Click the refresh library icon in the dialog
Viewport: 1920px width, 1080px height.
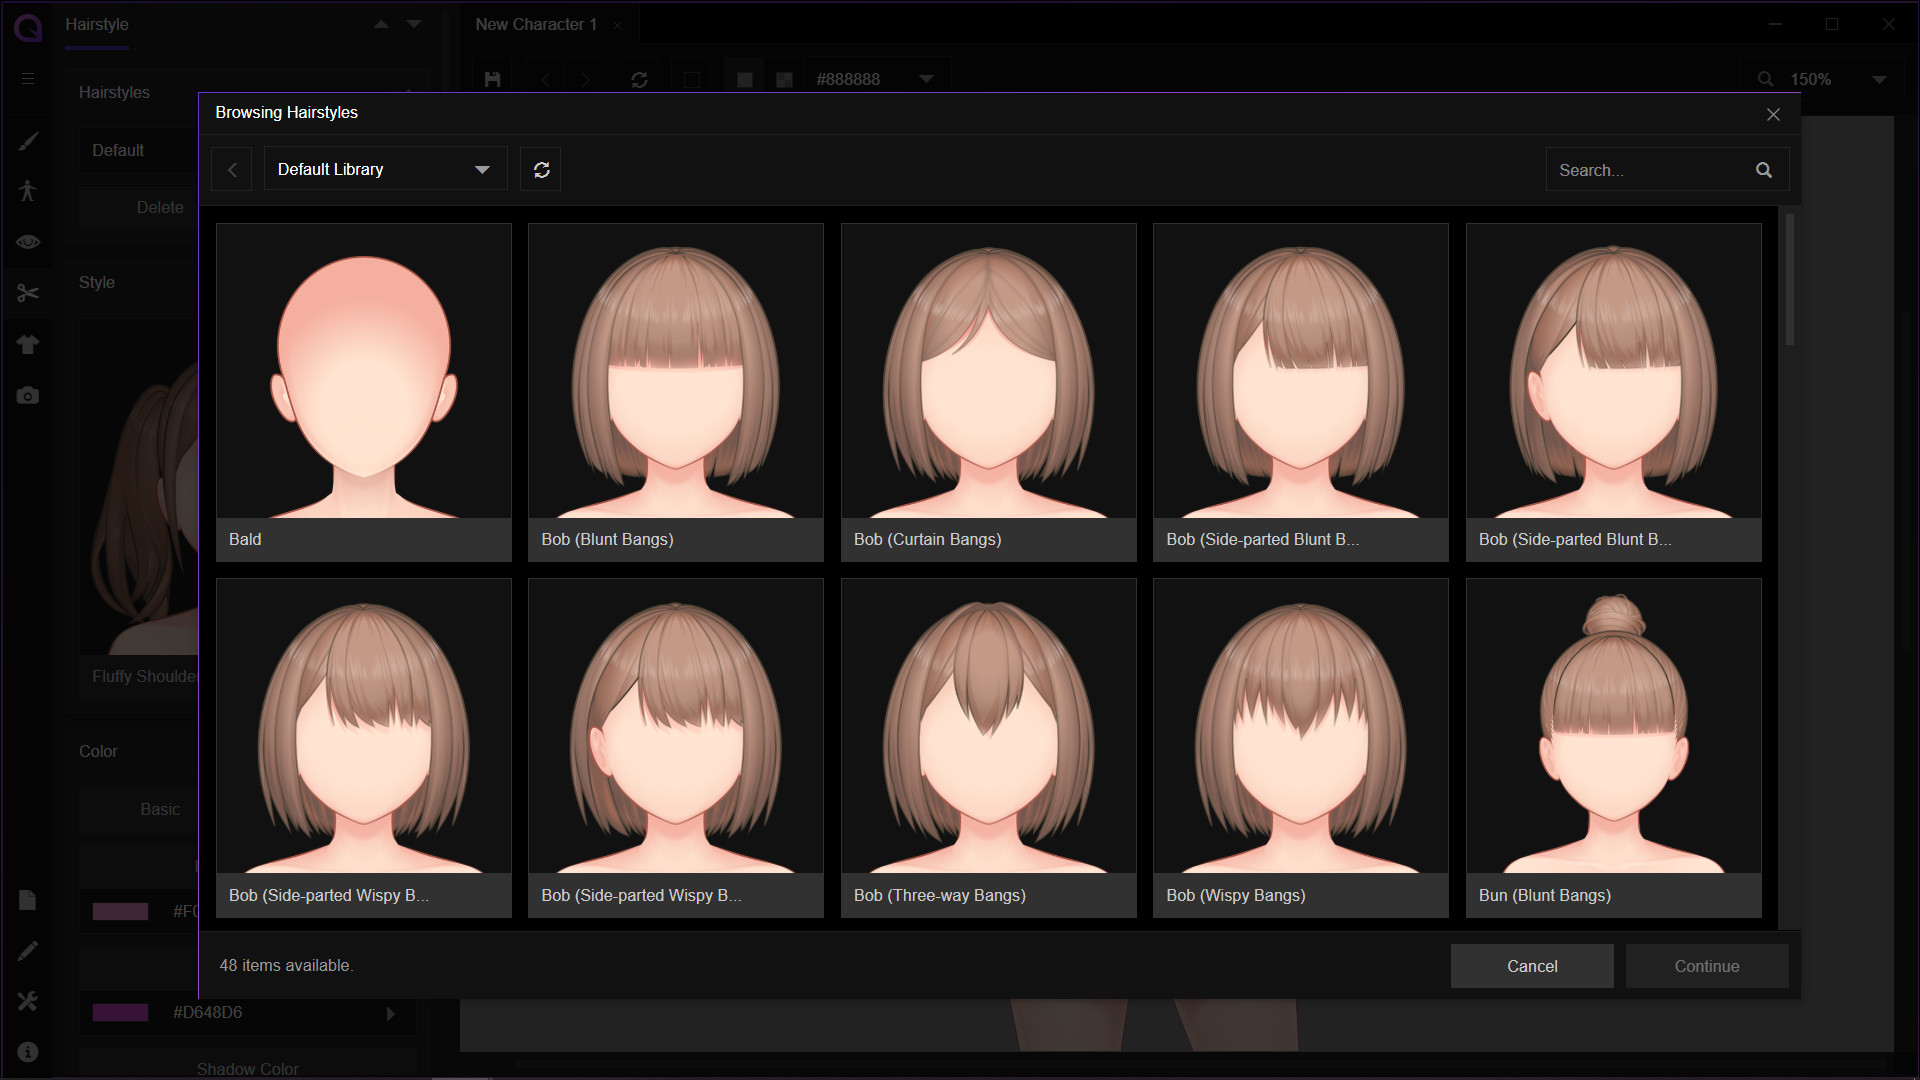(541, 170)
